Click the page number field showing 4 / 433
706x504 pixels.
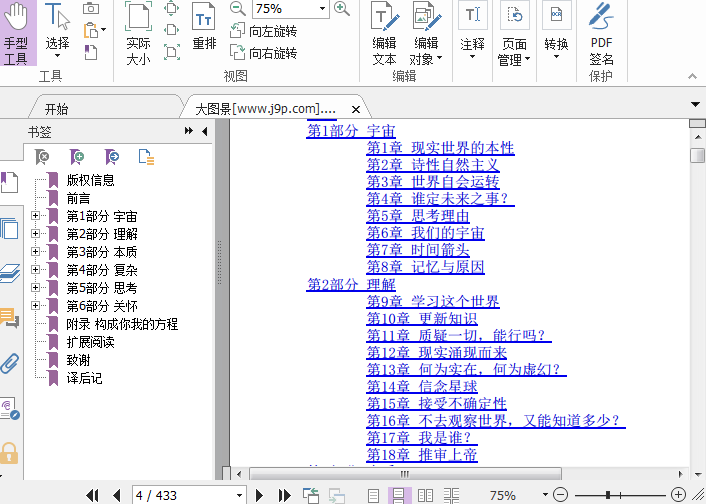pos(189,495)
